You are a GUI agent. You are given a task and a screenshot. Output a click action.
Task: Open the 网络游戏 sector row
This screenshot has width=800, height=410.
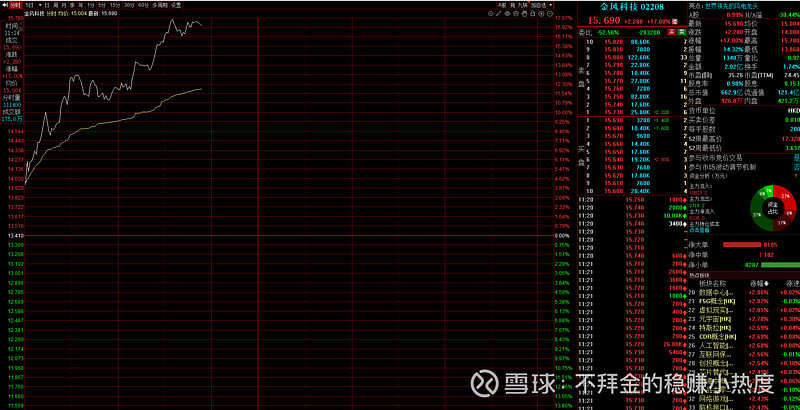coord(744,398)
